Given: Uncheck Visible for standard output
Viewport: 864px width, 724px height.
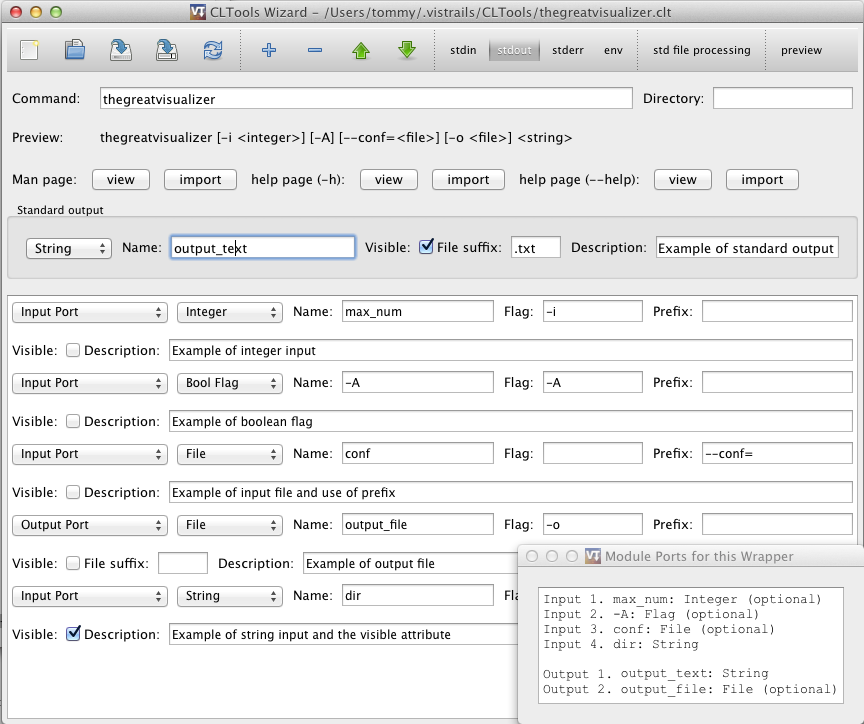Looking at the screenshot, I should click(x=426, y=247).
